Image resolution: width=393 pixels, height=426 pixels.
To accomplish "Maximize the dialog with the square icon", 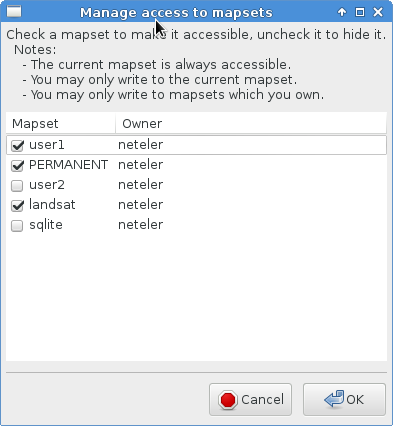I will pyautogui.click(x=360, y=12).
